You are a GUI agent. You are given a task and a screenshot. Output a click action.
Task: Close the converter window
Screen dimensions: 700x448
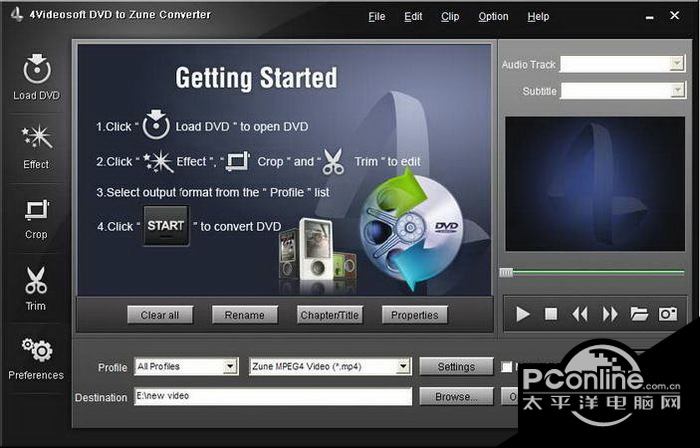pos(675,16)
